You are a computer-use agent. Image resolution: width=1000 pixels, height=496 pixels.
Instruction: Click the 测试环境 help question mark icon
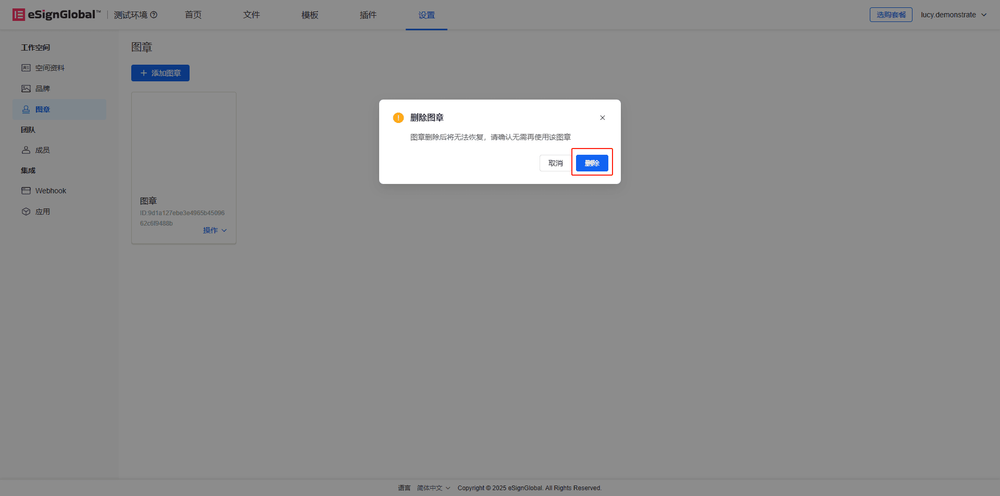(153, 15)
